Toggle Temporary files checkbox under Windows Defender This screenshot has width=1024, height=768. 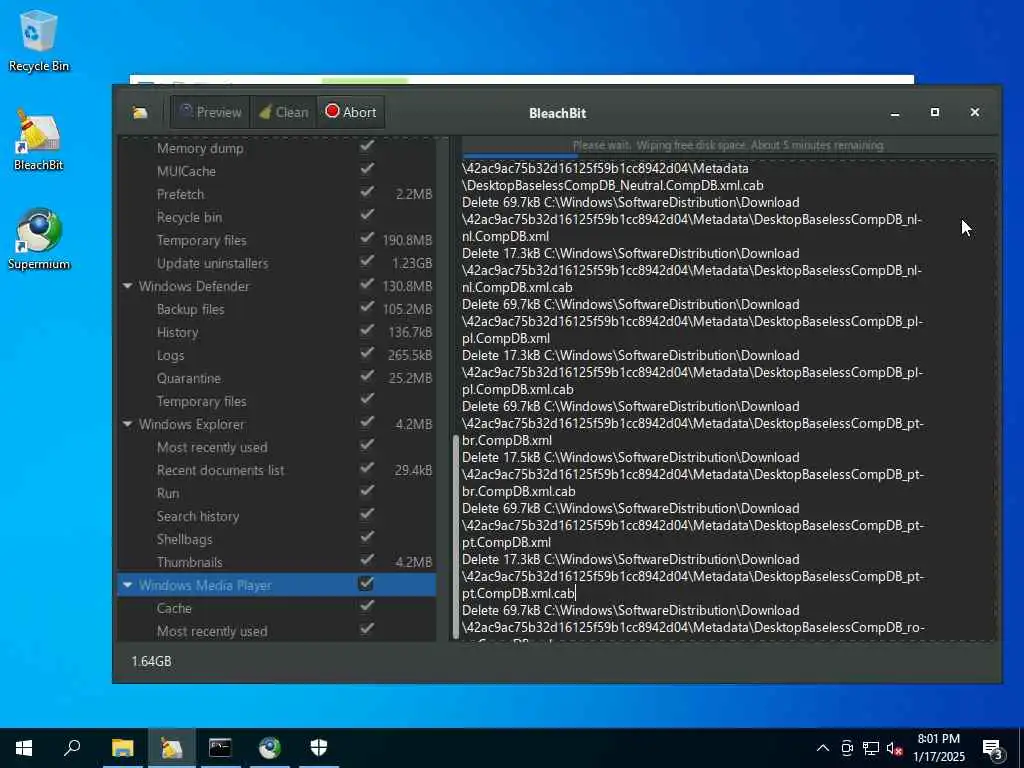(366, 399)
